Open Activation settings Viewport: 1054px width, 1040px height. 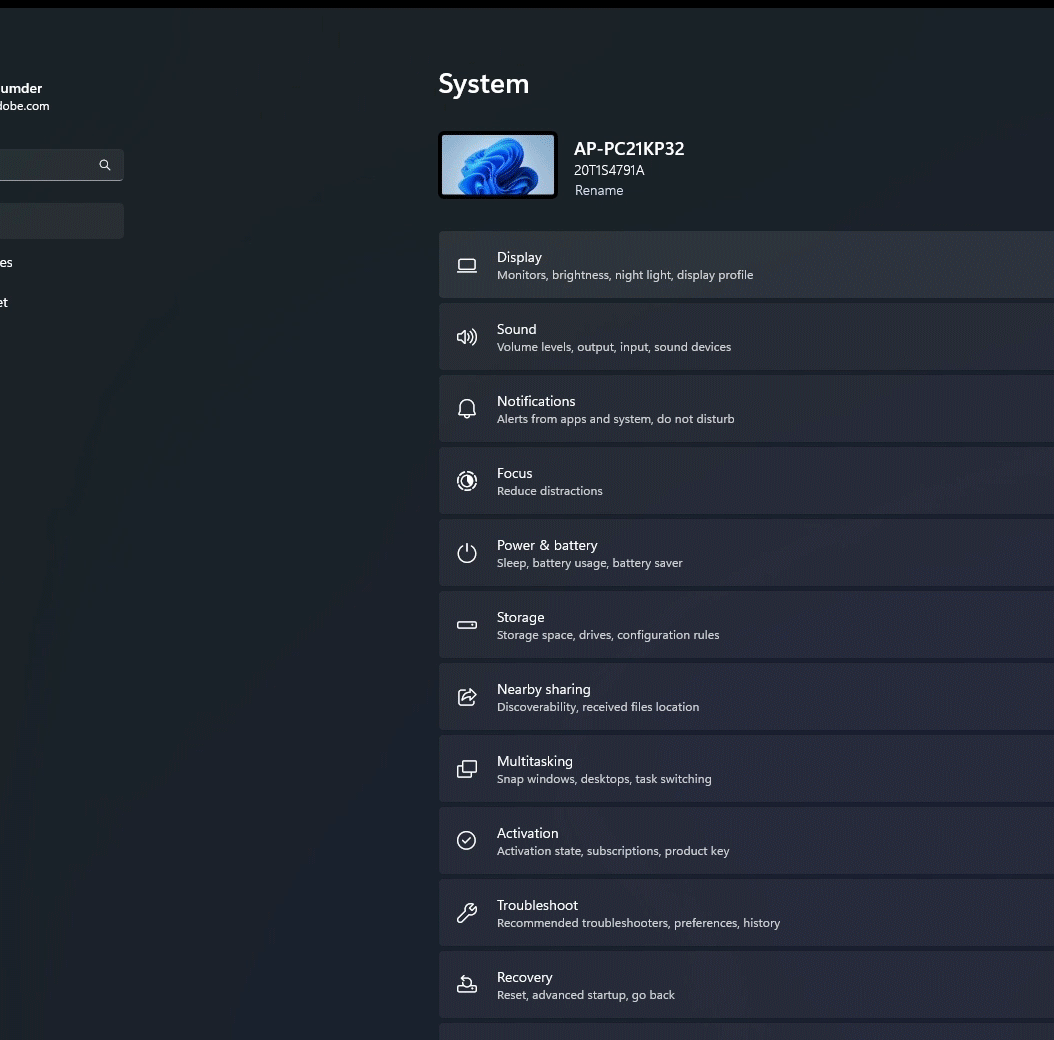(746, 840)
